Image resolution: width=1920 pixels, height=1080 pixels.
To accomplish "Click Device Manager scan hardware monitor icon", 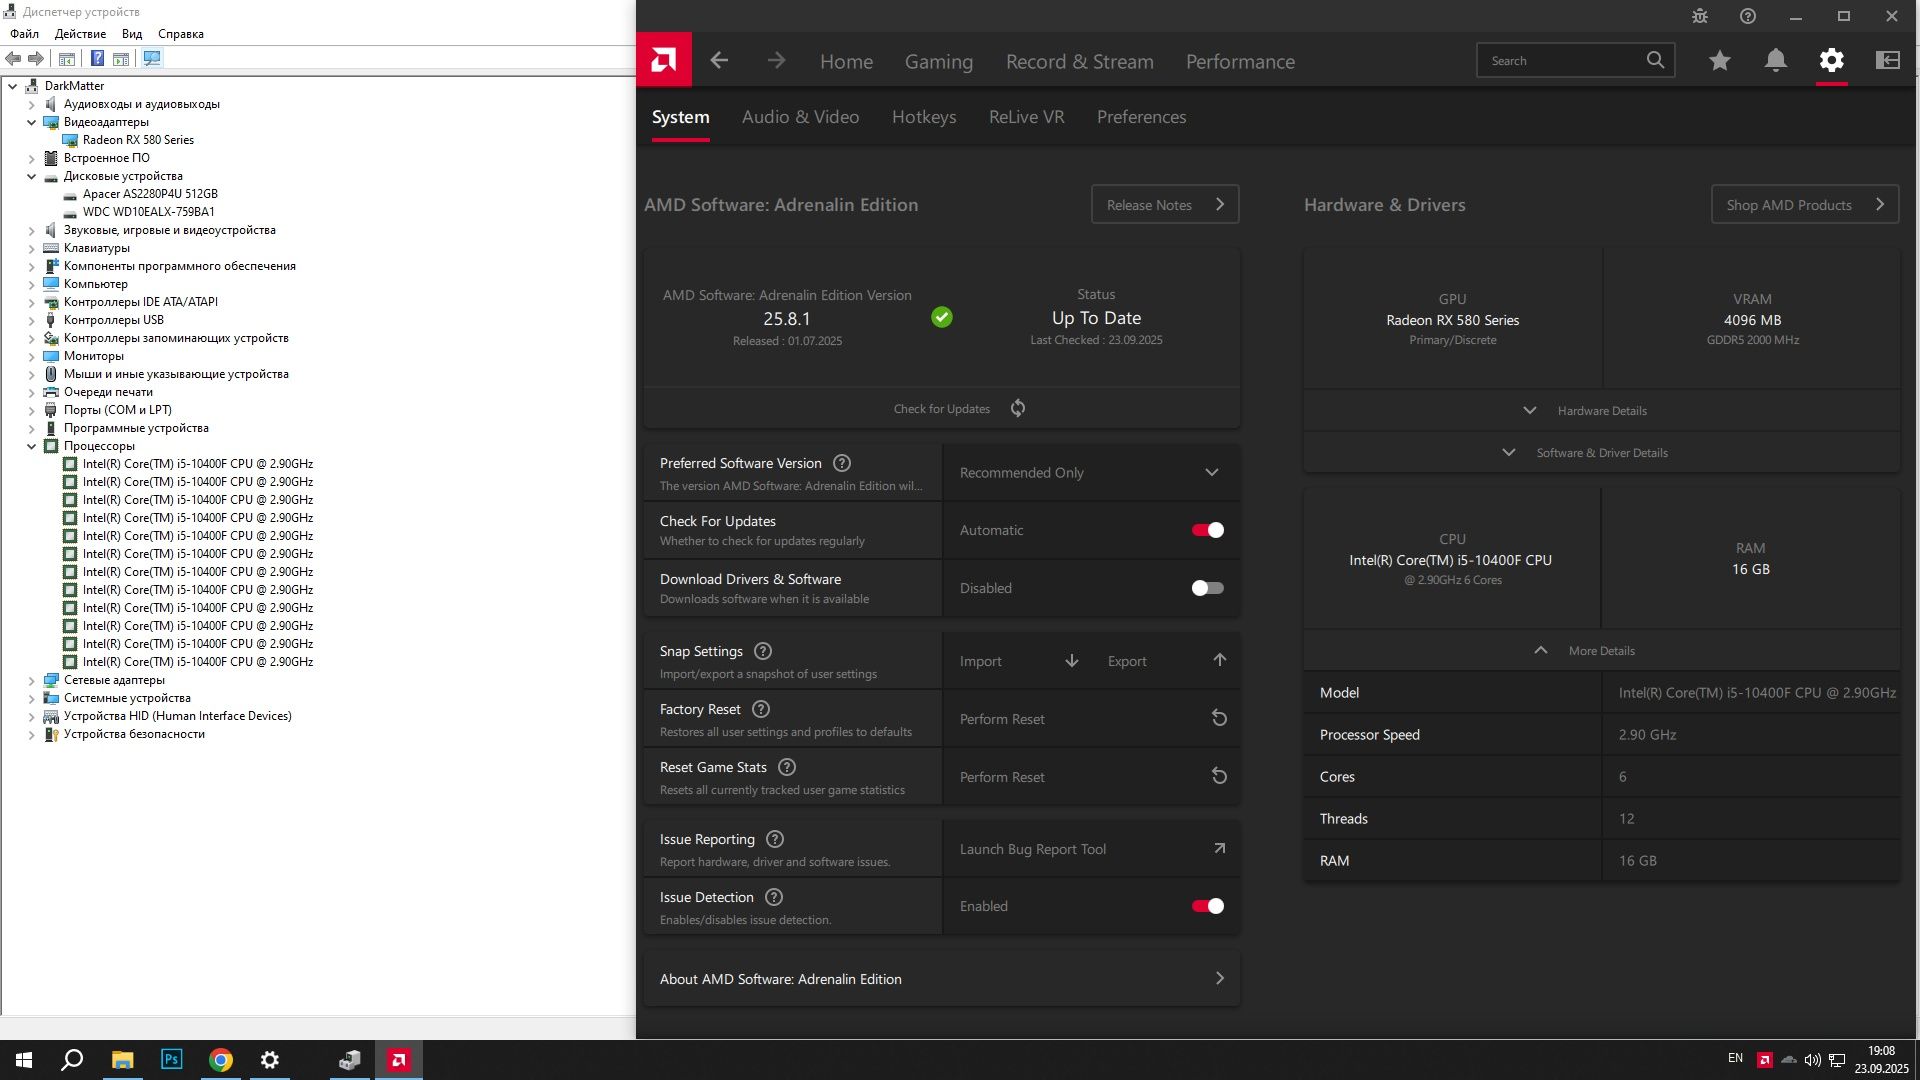I will pos(152,58).
